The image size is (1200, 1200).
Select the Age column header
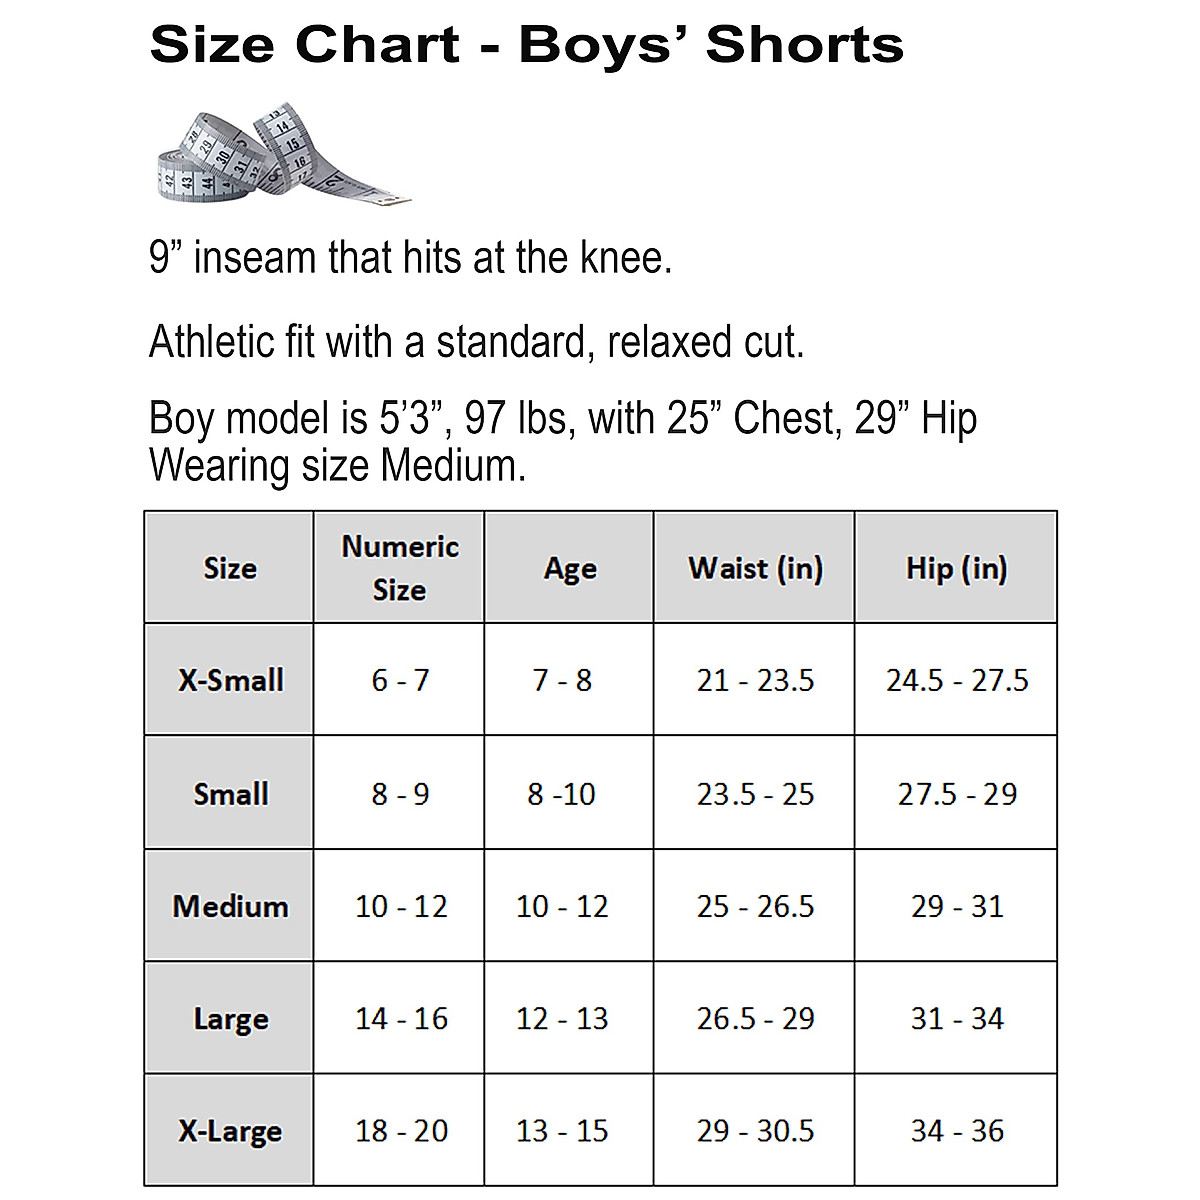(569, 568)
